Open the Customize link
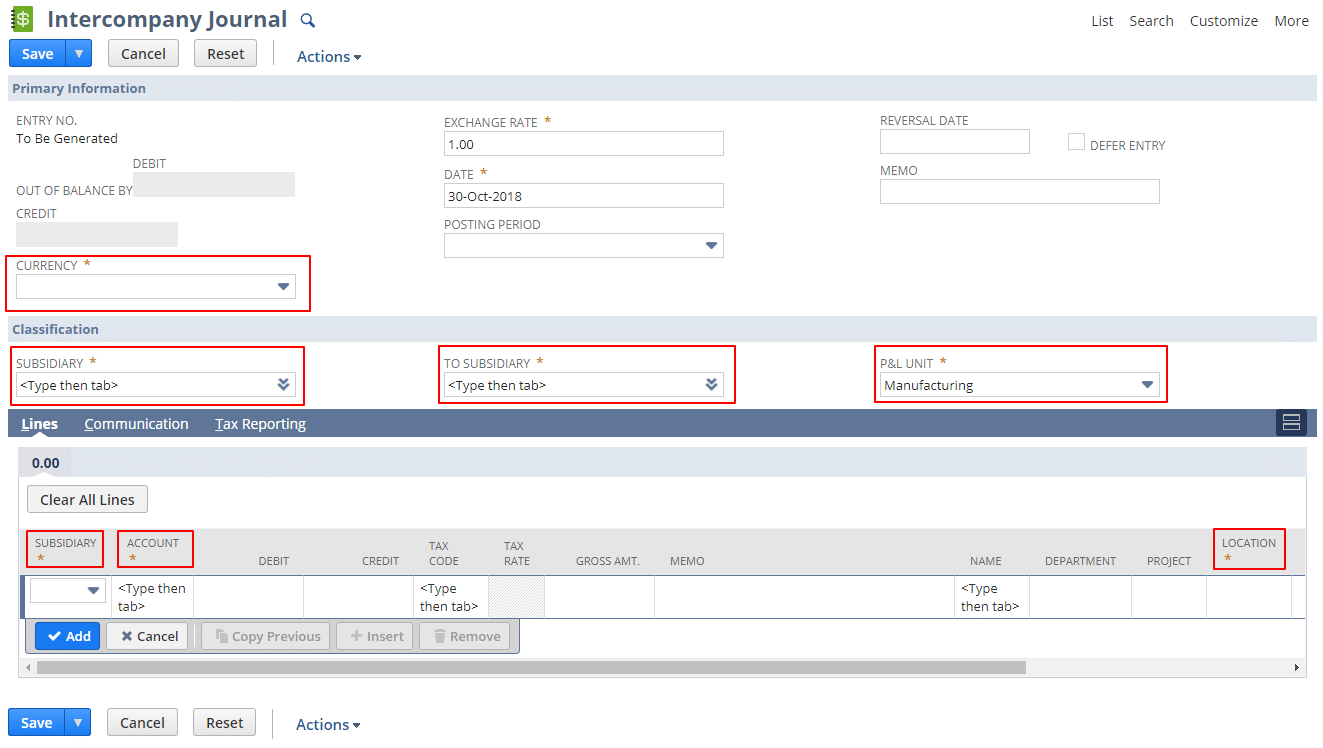The height and width of the screenshot is (748, 1323). tap(1224, 21)
